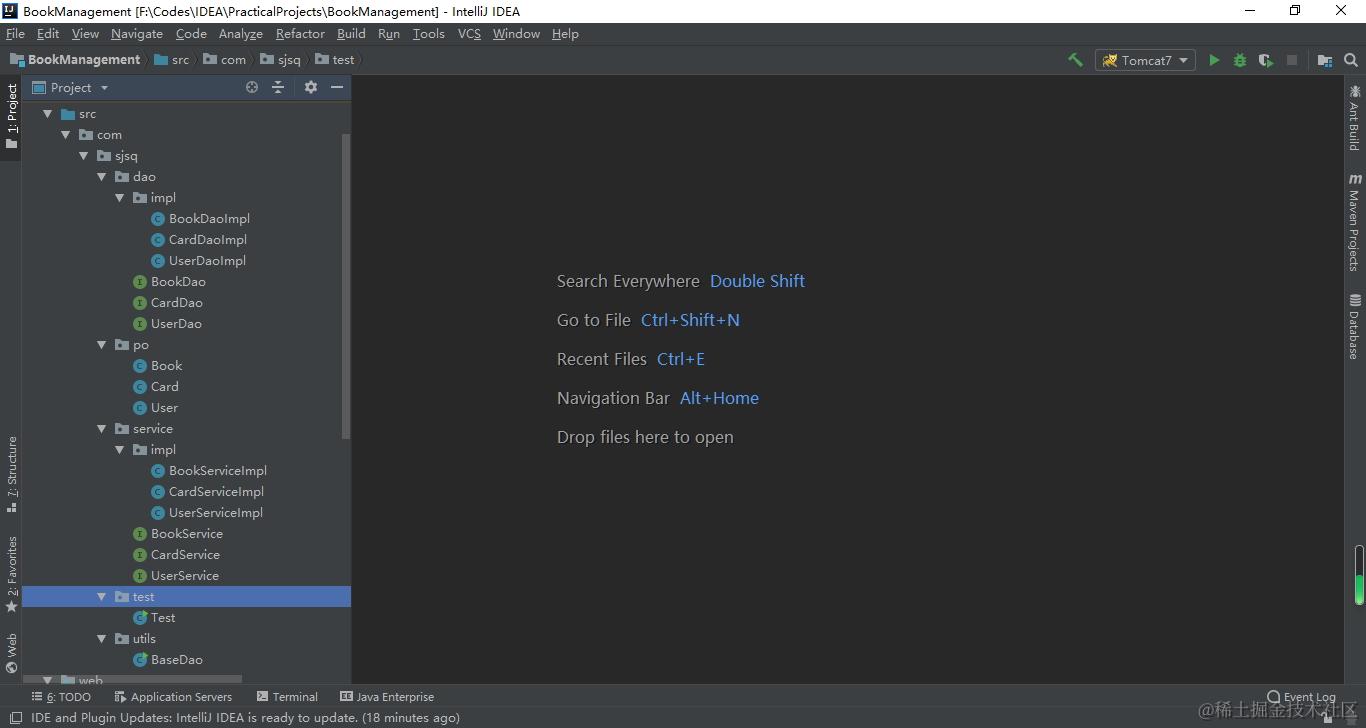The width and height of the screenshot is (1366, 728).
Task: Open the Database side panel
Action: point(1355,327)
